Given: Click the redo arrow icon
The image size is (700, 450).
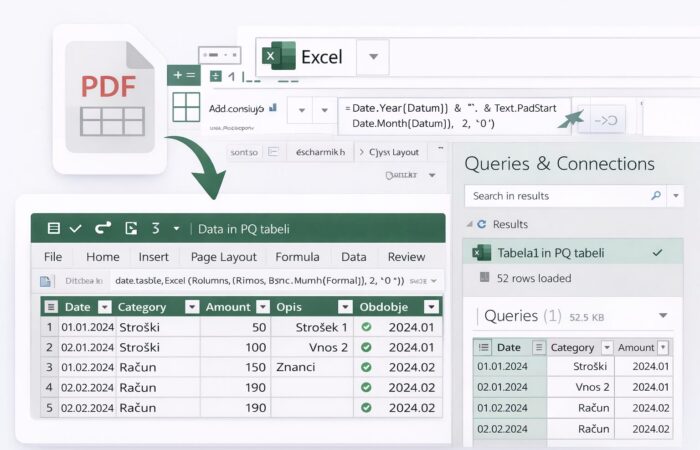Looking at the screenshot, I should 103,228.
